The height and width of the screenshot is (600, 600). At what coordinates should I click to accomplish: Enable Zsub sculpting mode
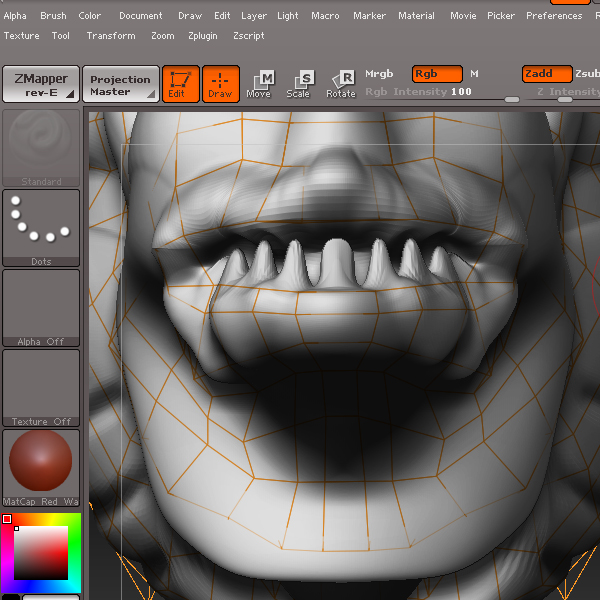[587, 73]
